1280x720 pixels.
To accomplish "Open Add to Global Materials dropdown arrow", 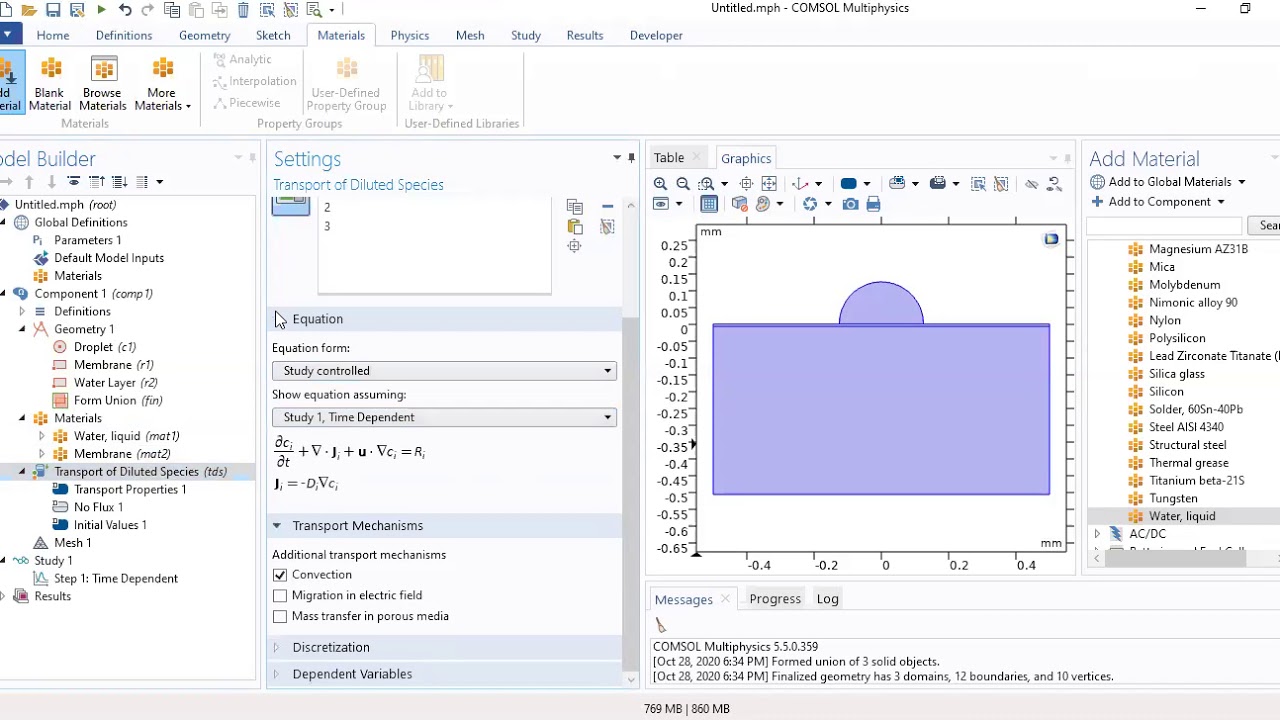I will tap(1242, 182).
